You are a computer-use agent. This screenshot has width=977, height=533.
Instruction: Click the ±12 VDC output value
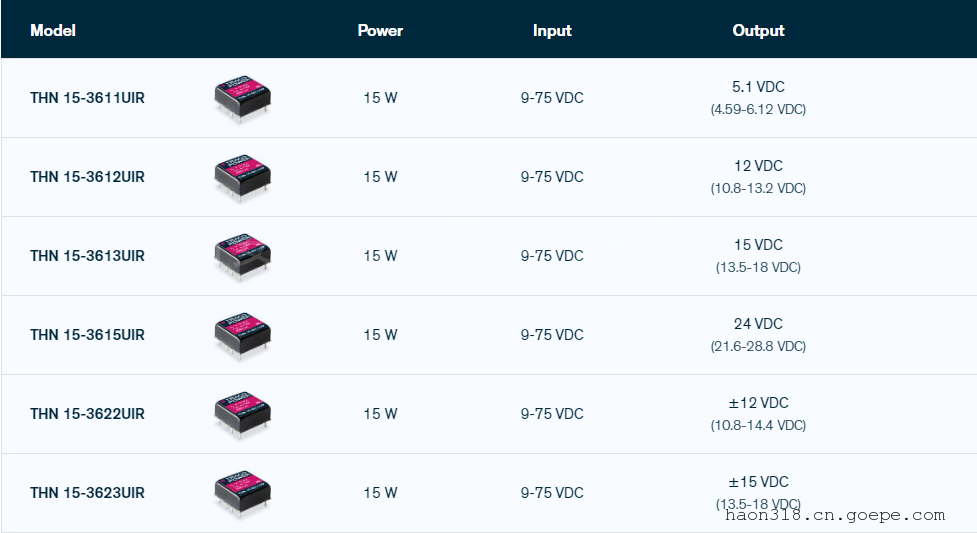point(758,403)
